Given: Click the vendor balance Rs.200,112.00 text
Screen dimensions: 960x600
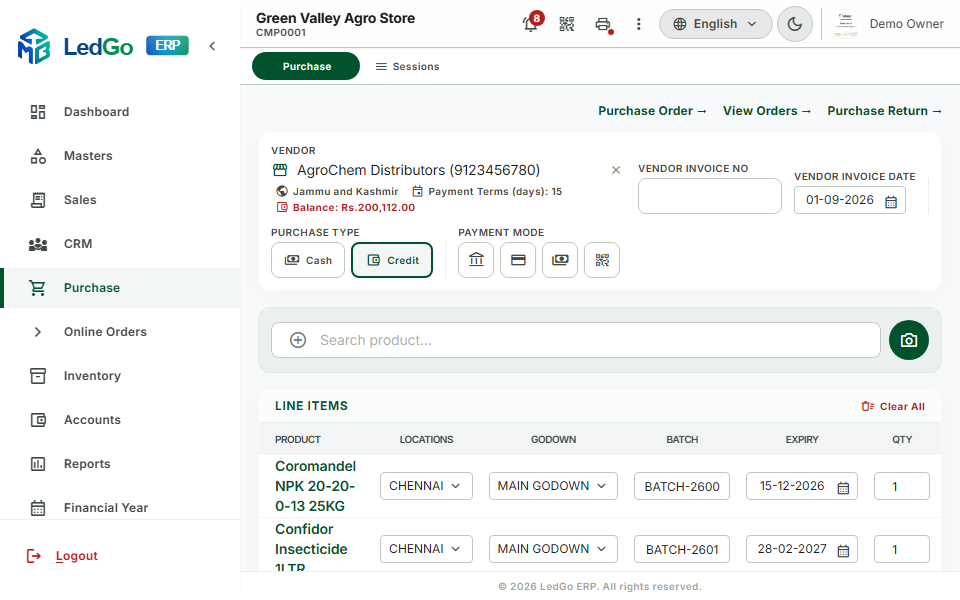Looking at the screenshot, I should 353,208.
